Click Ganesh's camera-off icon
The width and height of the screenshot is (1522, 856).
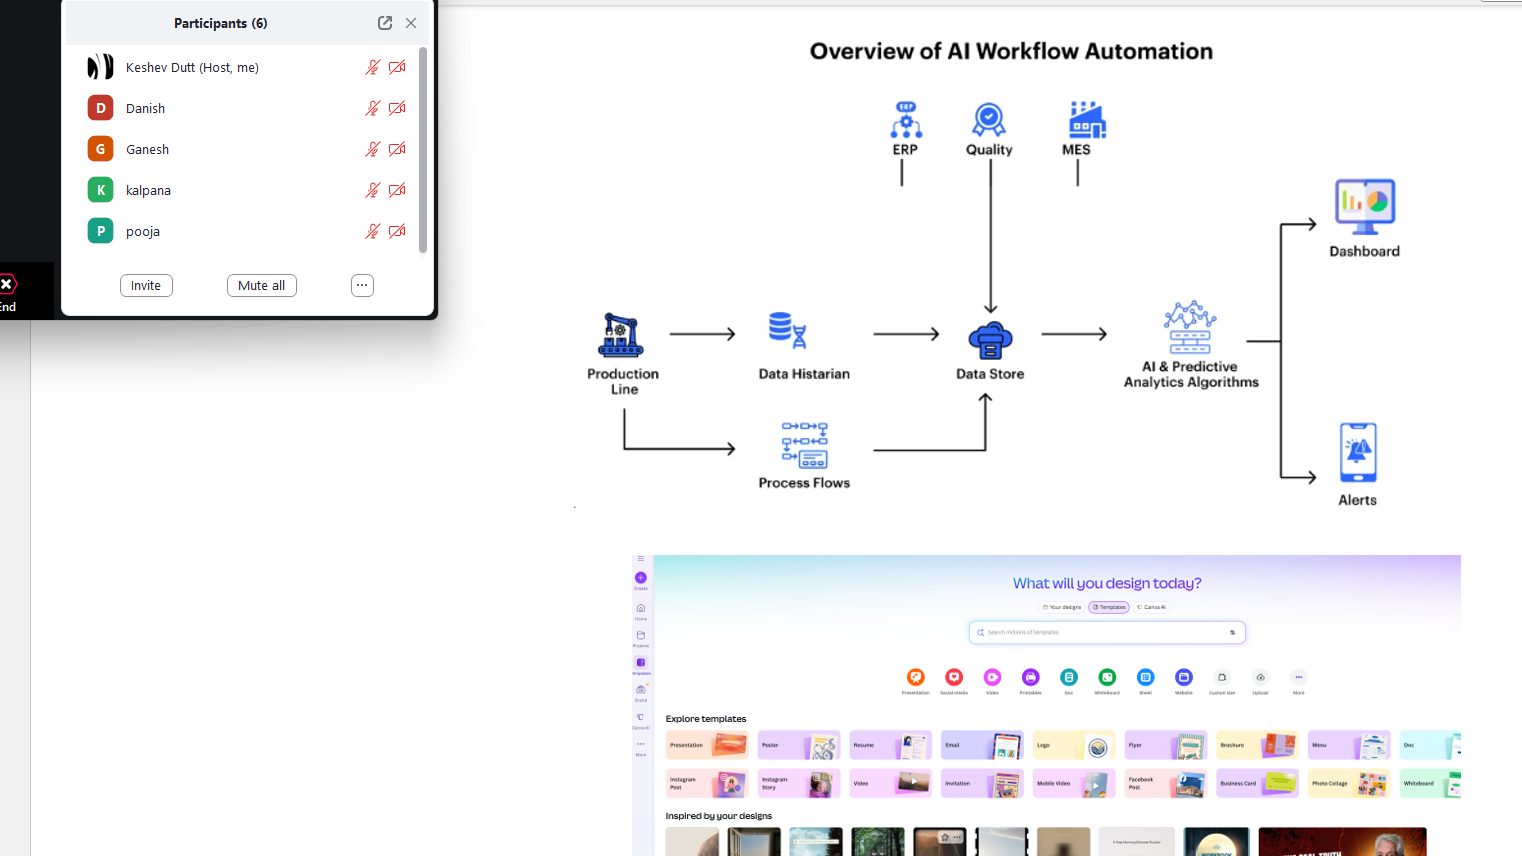(x=397, y=149)
